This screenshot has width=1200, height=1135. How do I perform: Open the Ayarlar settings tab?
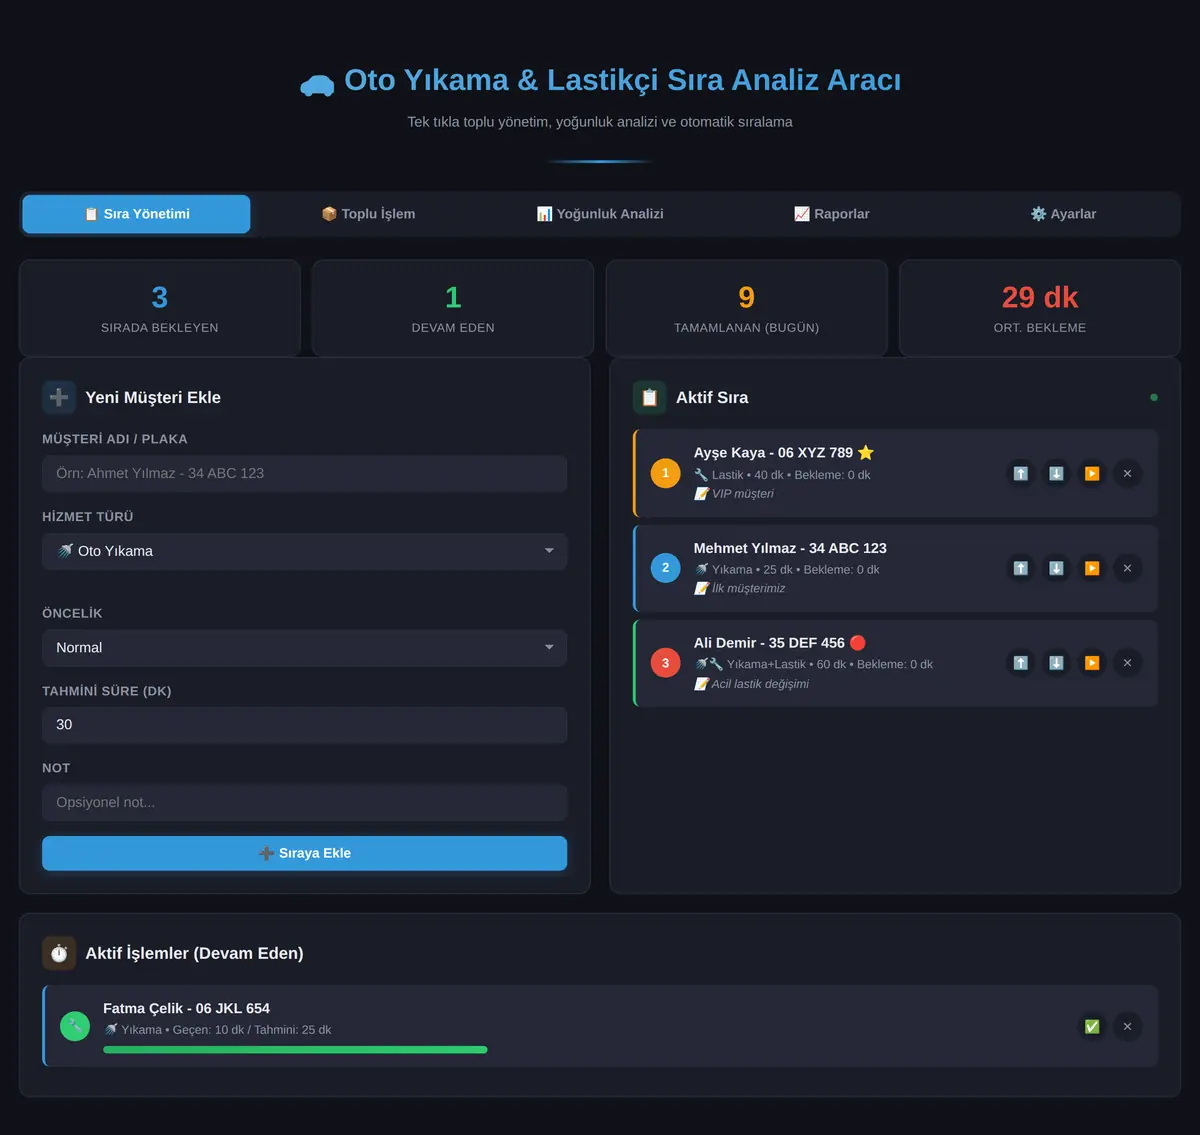coord(1063,214)
